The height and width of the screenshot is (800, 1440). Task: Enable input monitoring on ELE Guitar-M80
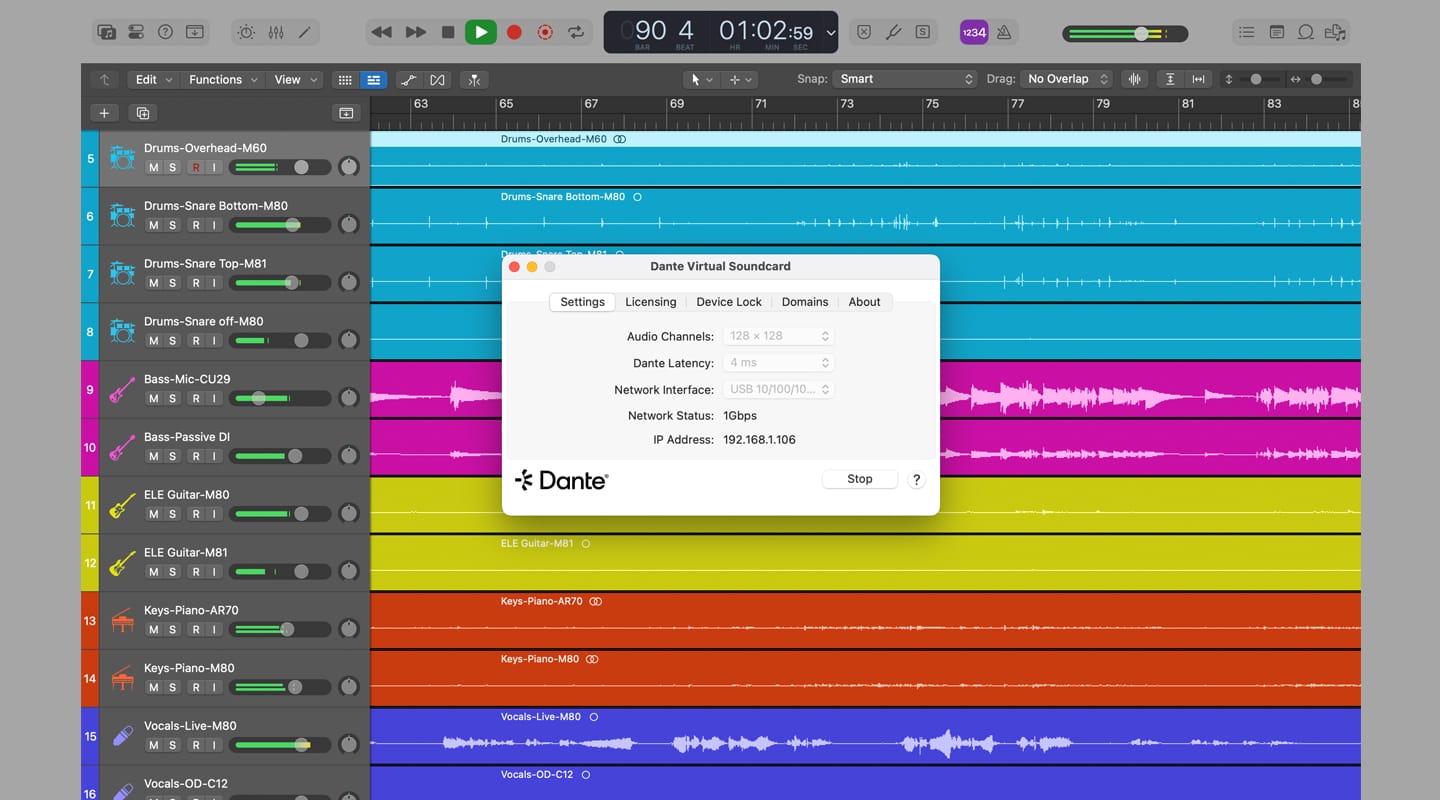[x=213, y=514]
